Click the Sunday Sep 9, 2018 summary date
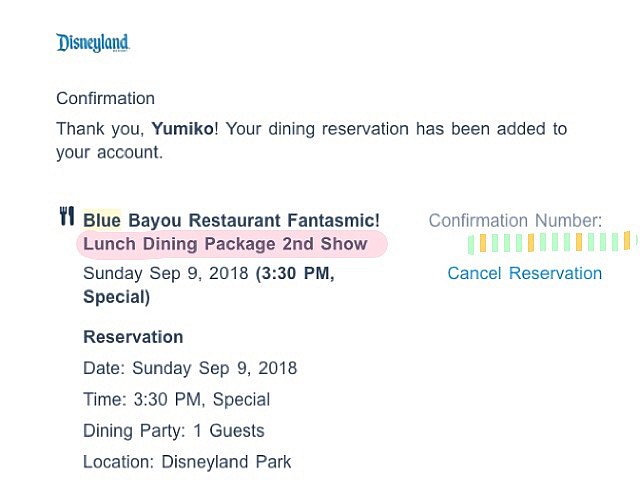This screenshot has height=494, width=640. [x=166, y=273]
